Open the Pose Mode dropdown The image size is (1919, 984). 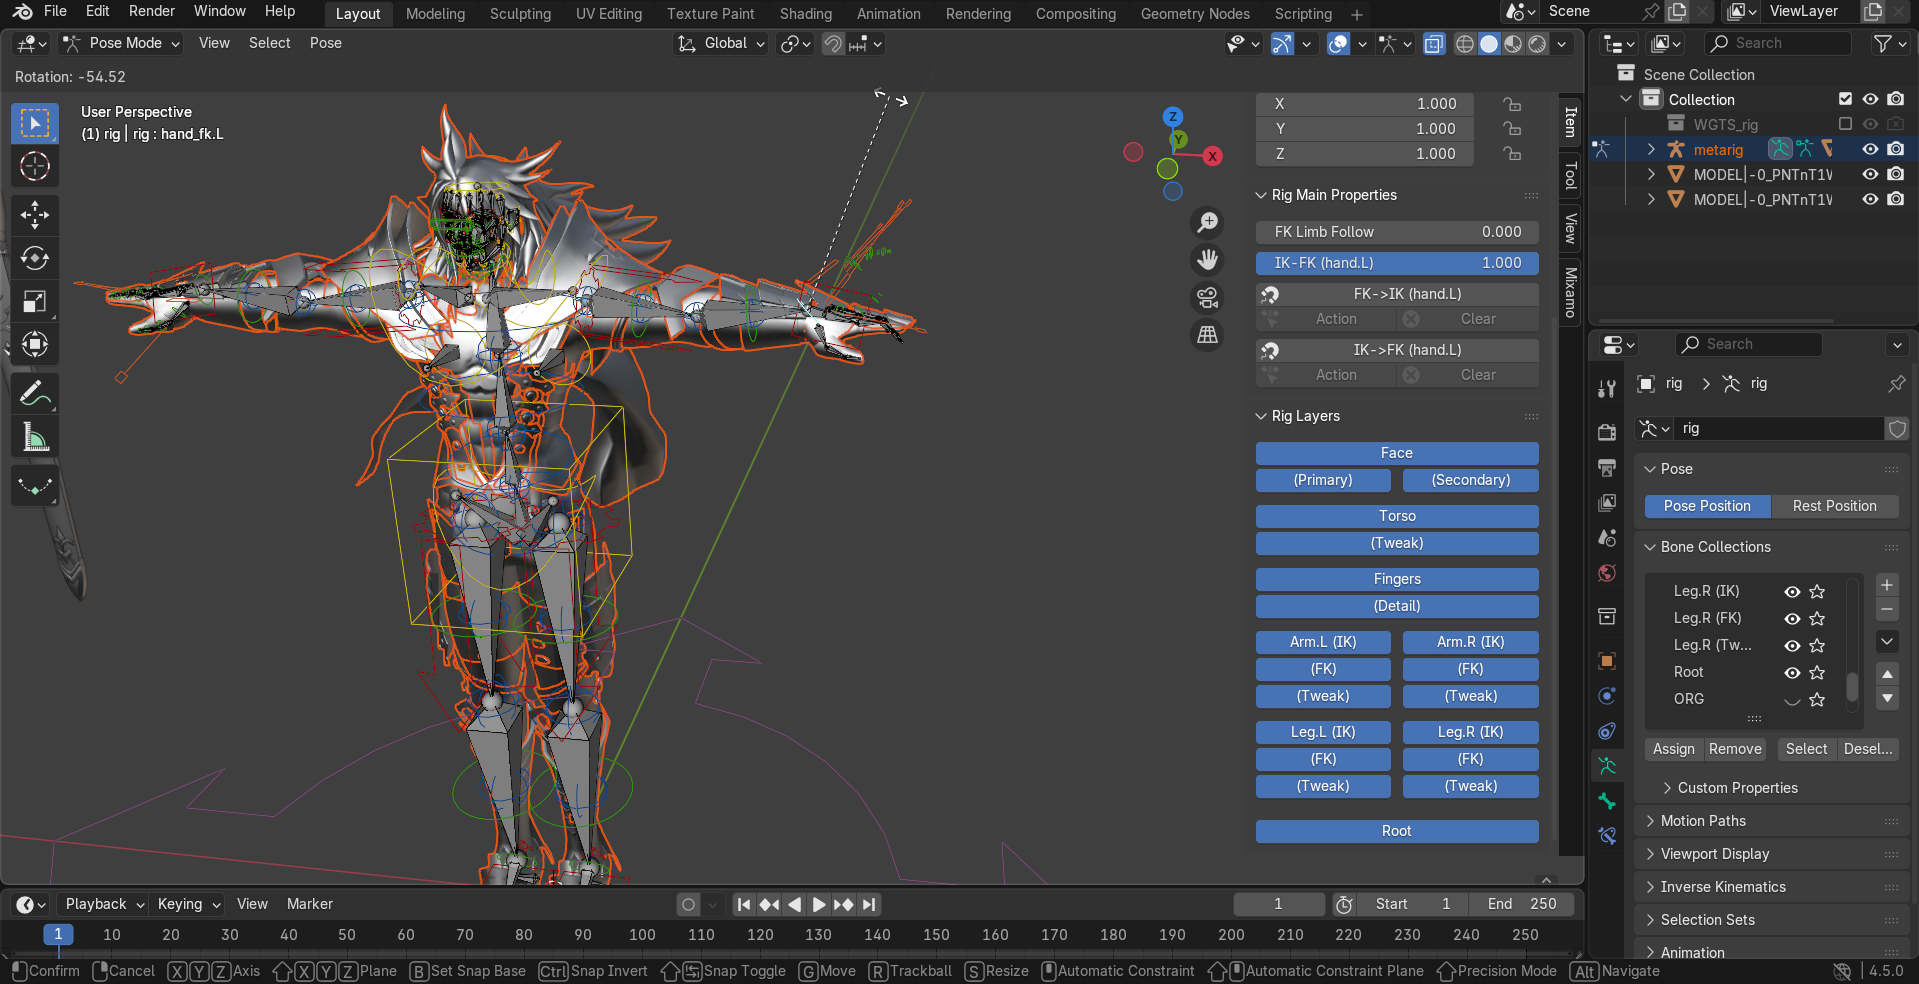[122, 43]
